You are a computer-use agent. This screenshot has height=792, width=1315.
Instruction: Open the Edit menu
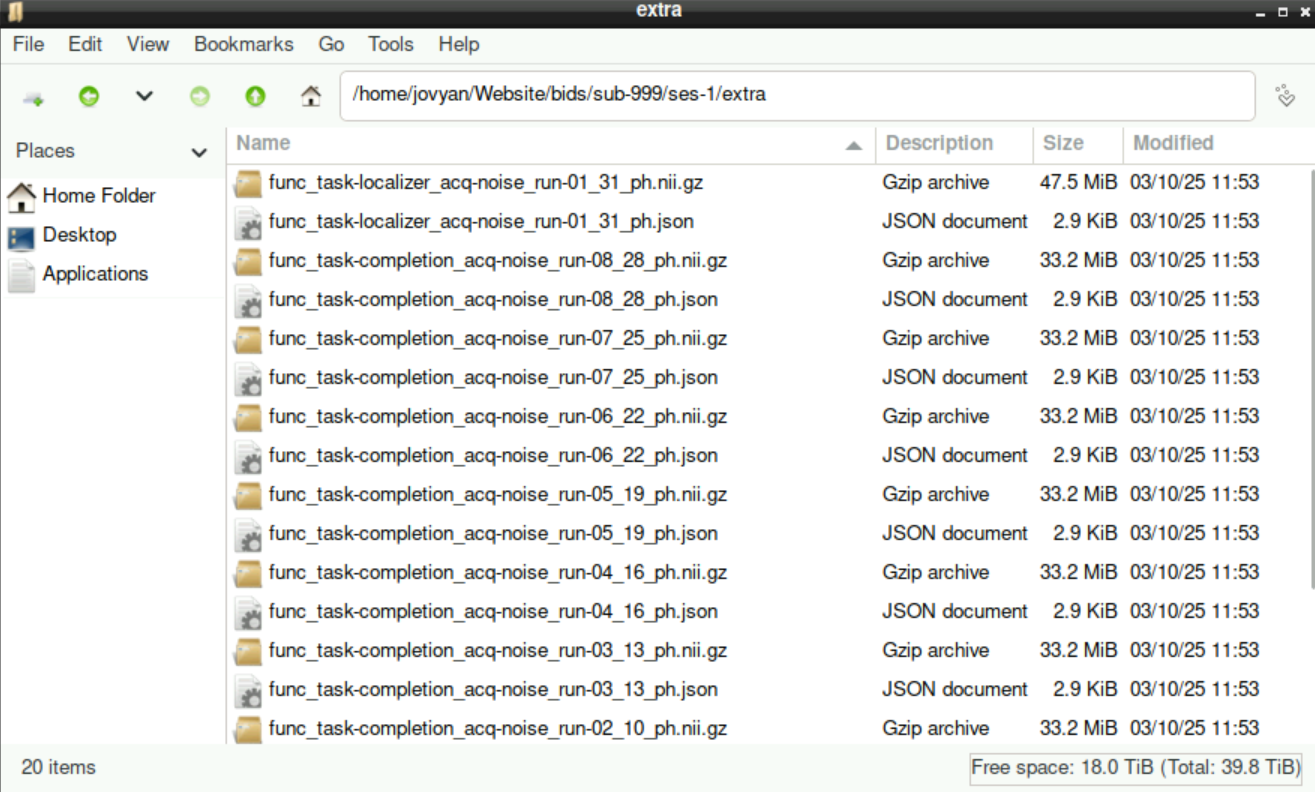point(85,44)
